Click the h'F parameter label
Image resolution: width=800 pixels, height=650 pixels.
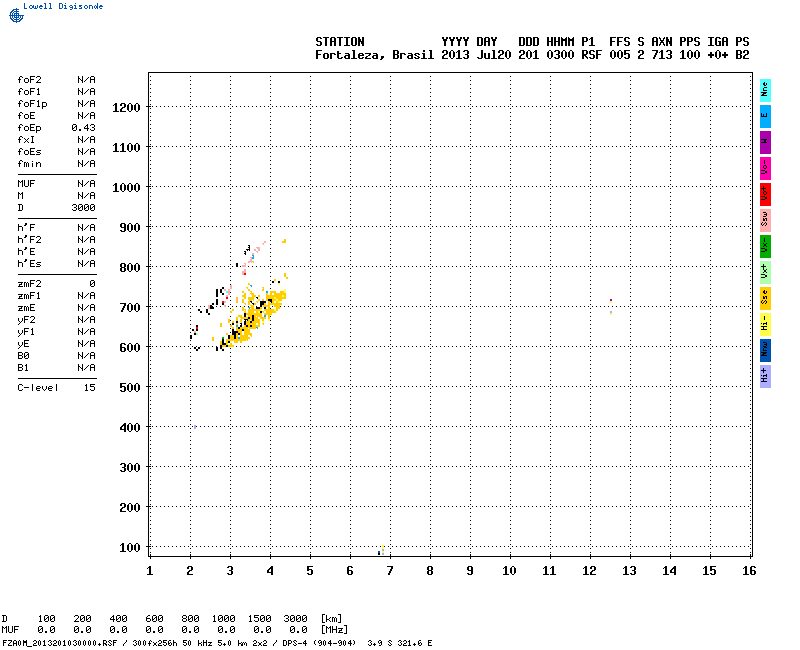26,228
